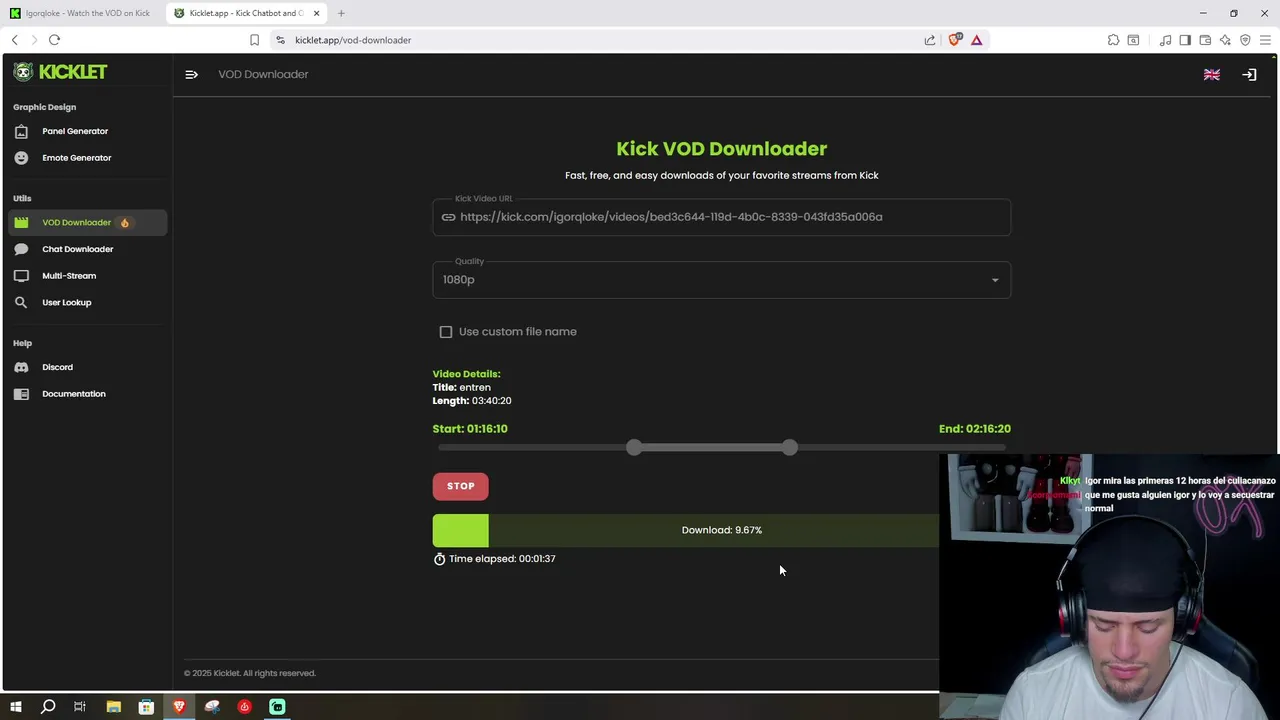Viewport: 1280px width, 720px height.
Task: Collapse the sidebar with the hamburger menu icon
Action: coord(191,74)
